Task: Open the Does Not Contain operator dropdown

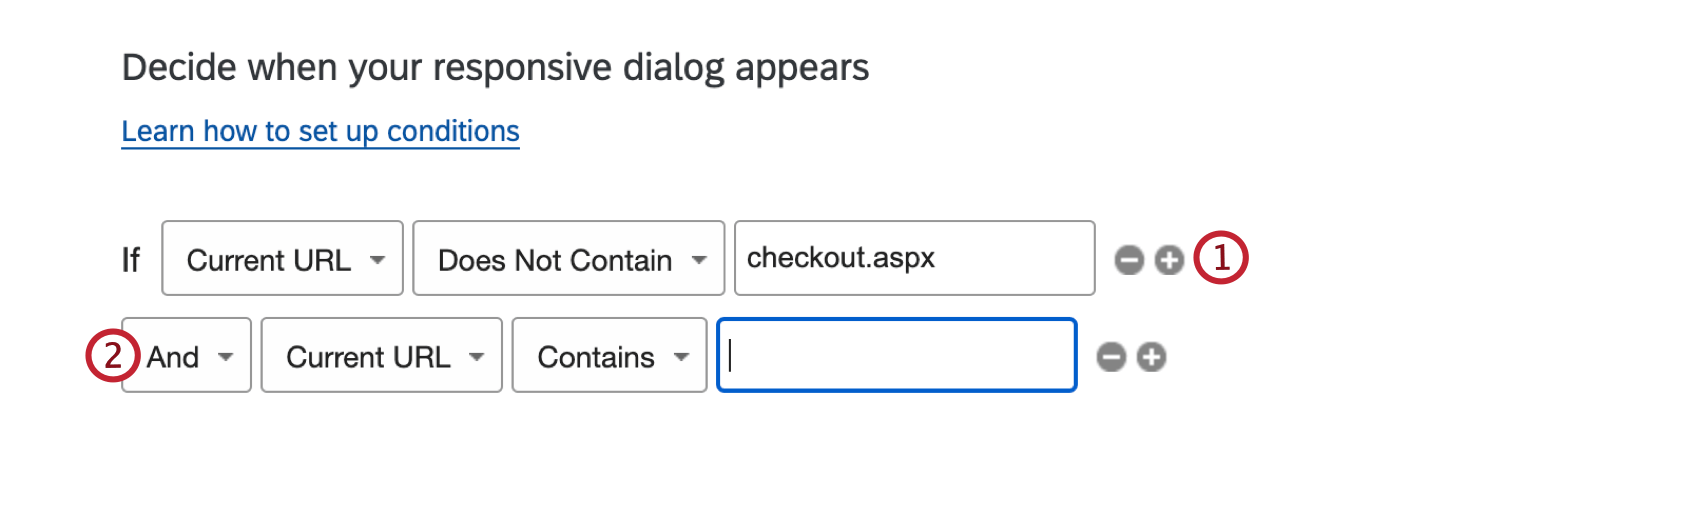Action: (568, 259)
